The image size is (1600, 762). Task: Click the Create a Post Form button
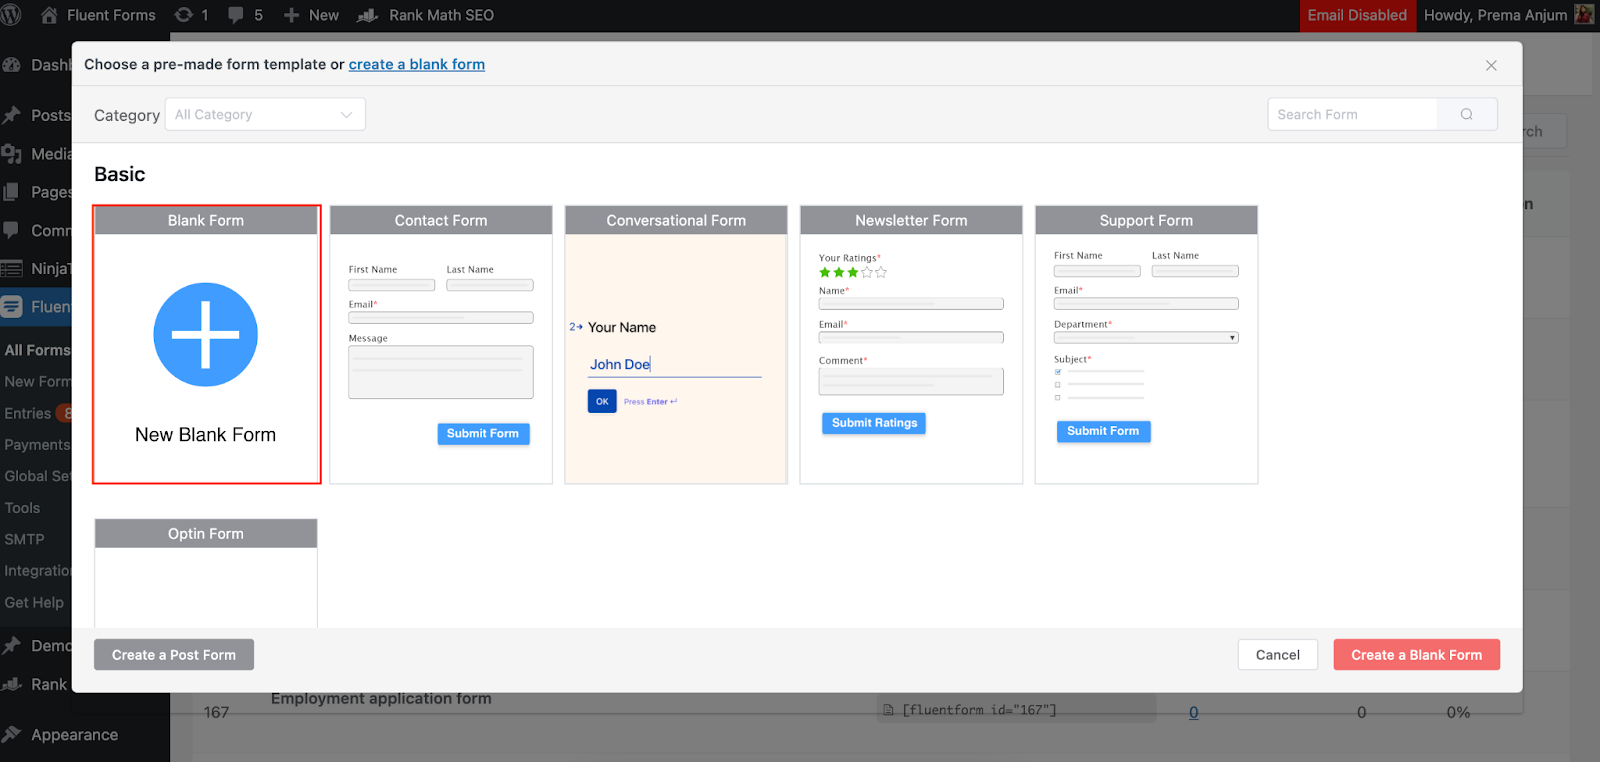pos(174,655)
